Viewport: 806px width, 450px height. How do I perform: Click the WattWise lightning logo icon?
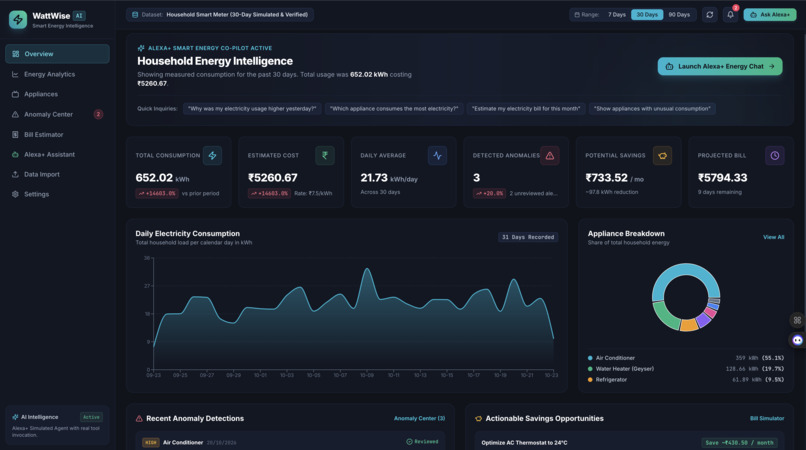18,20
